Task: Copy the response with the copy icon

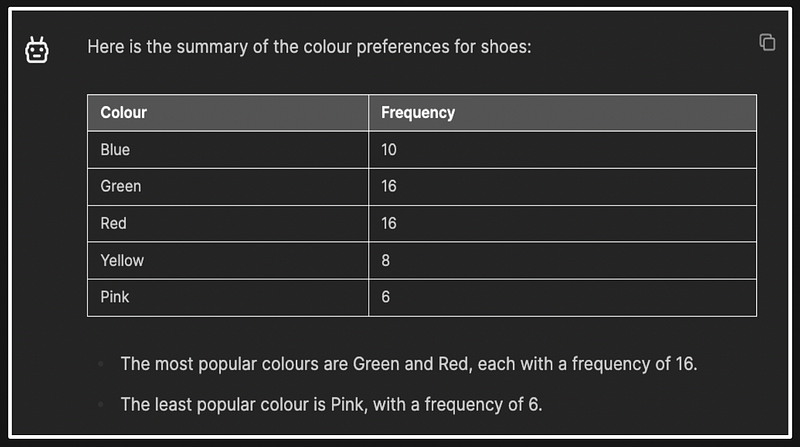Action: coord(767,42)
